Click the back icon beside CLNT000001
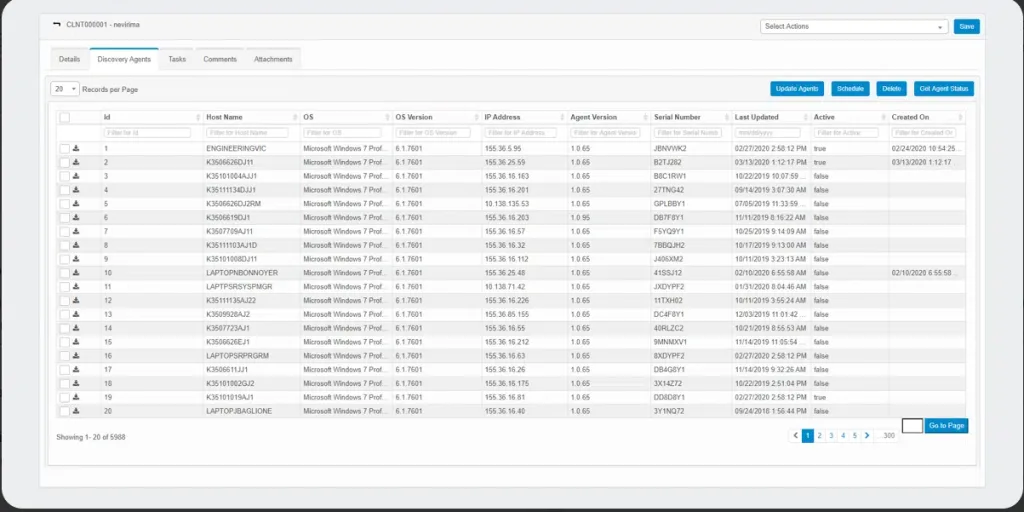Screen dimensions: 1024x512 click(x=57, y=25)
